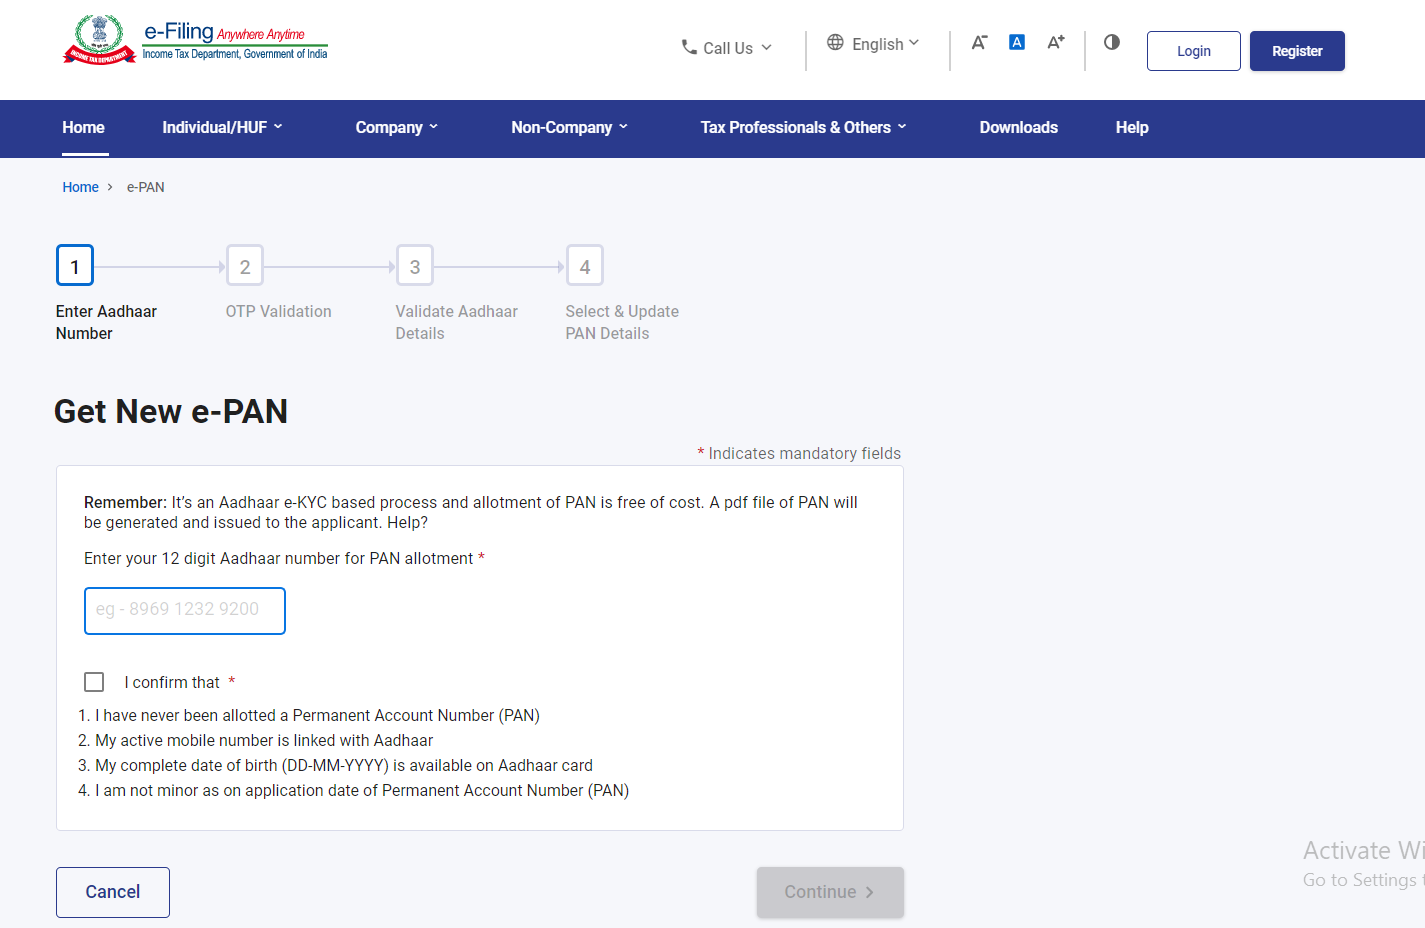Click the Home breadcrumb link

coord(80,187)
